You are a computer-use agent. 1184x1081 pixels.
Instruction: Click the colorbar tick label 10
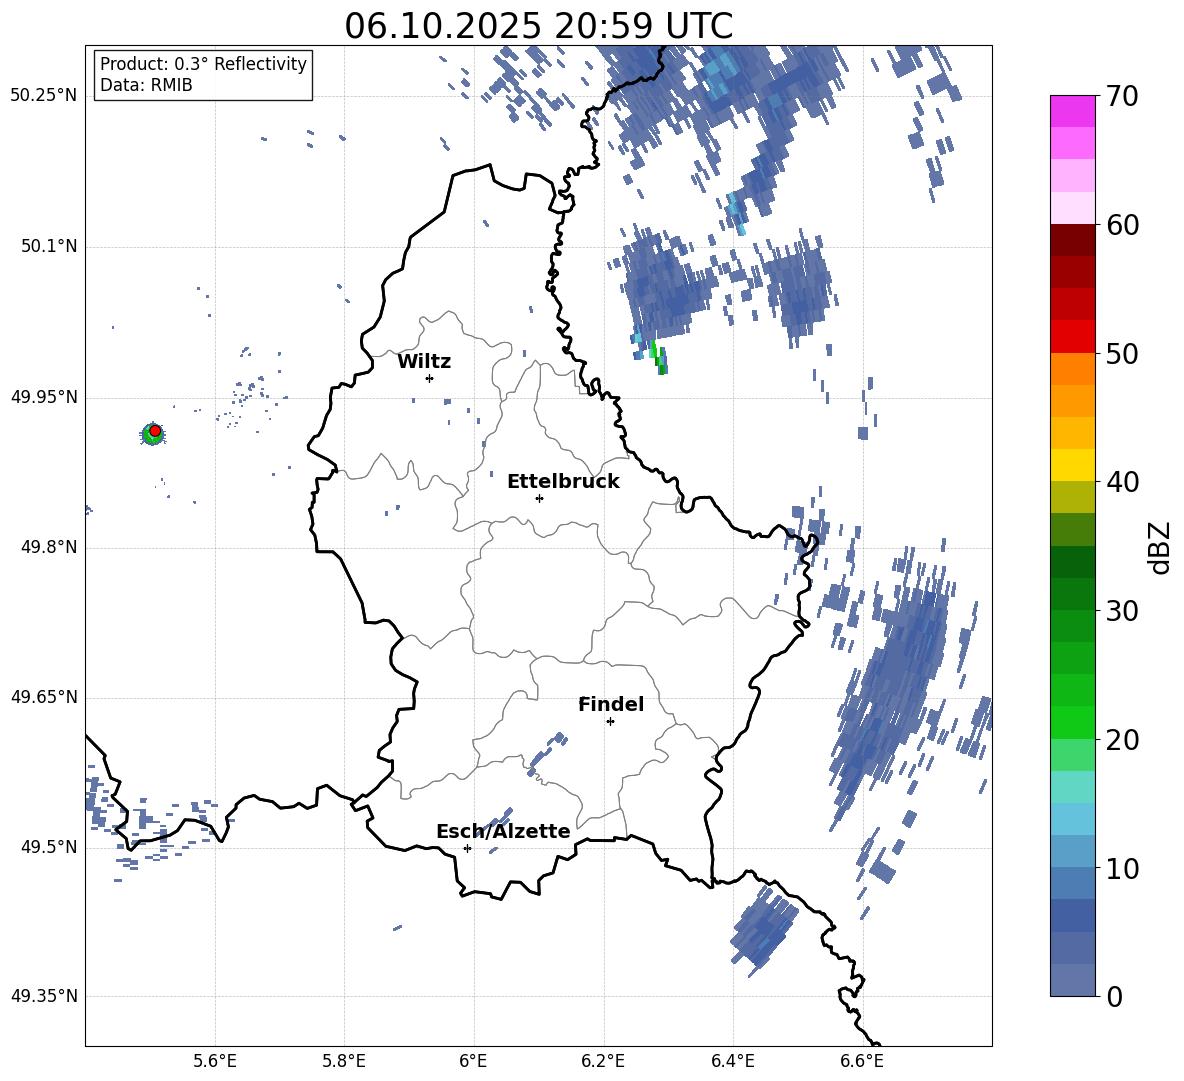(1122, 869)
